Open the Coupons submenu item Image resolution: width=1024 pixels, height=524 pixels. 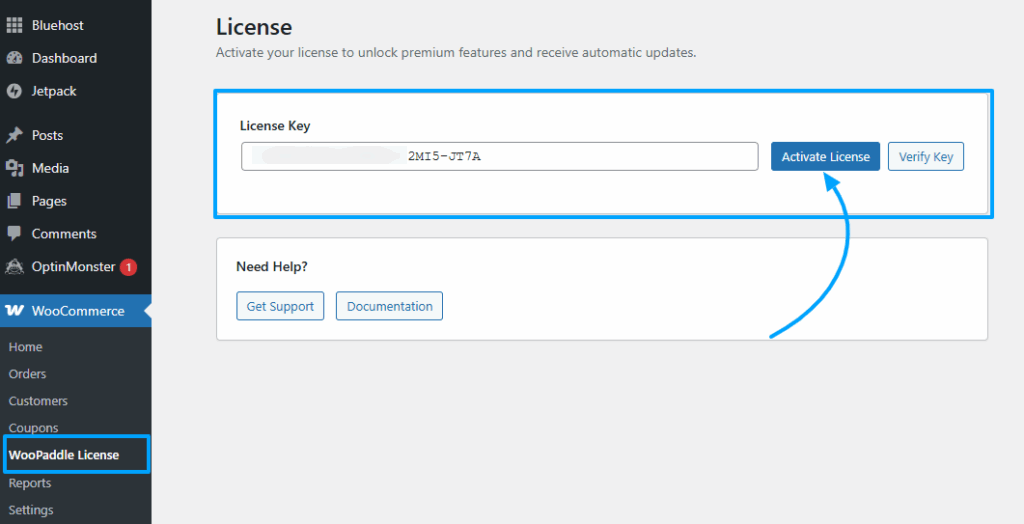[33, 428]
